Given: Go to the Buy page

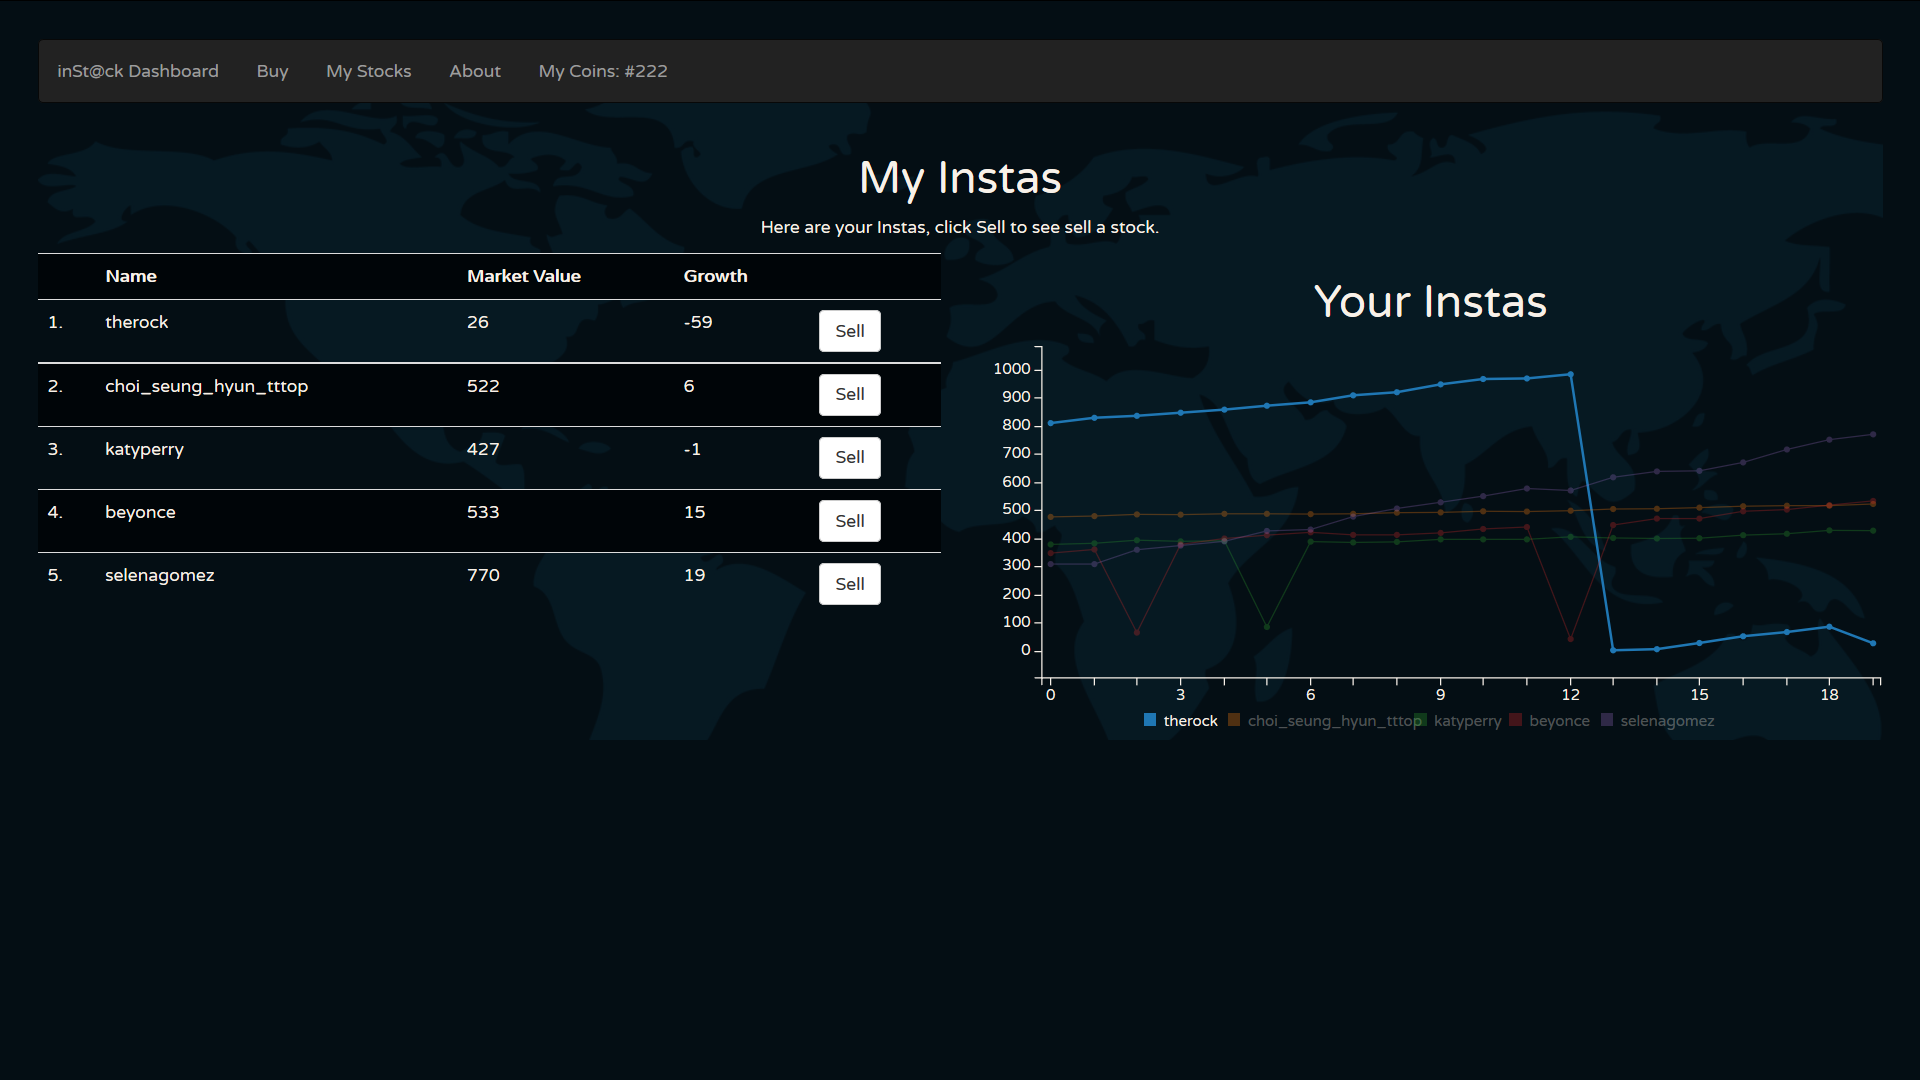Looking at the screenshot, I should click(x=272, y=71).
